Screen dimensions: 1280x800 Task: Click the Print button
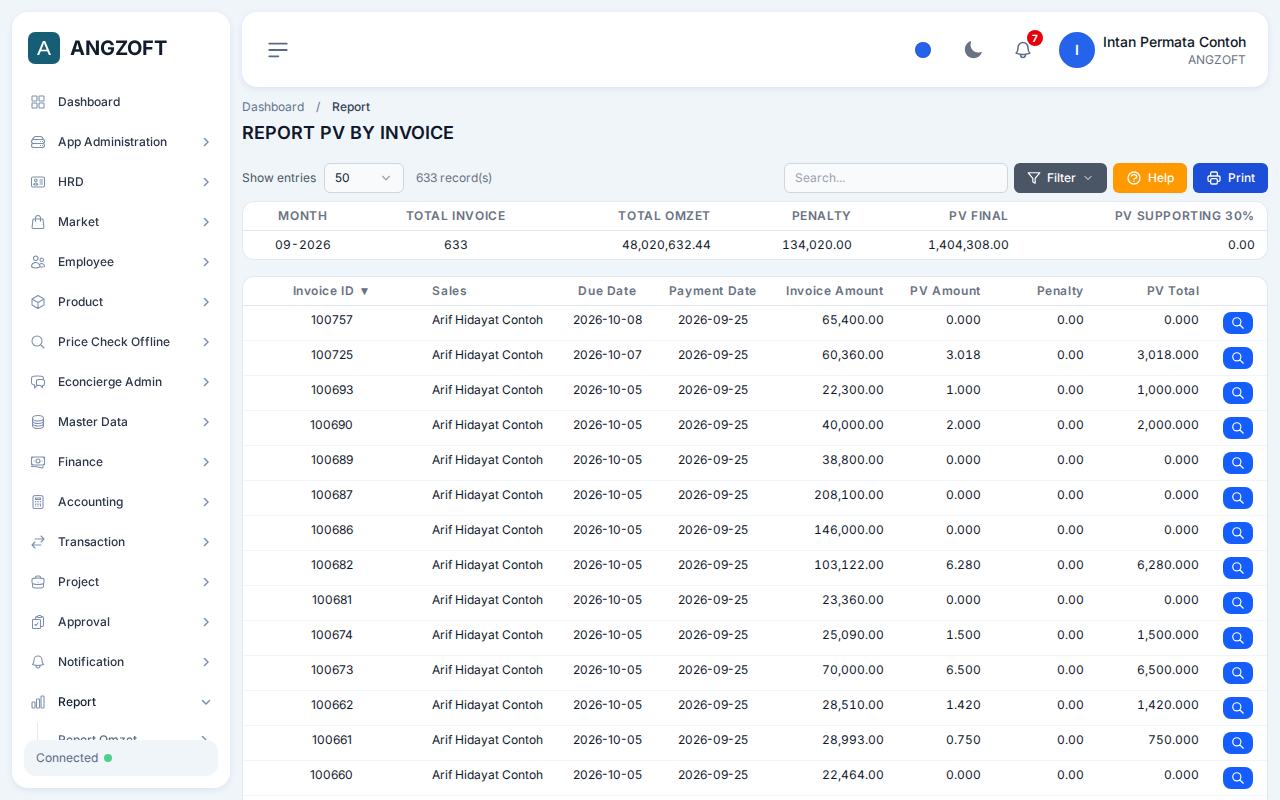[1230, 178]
